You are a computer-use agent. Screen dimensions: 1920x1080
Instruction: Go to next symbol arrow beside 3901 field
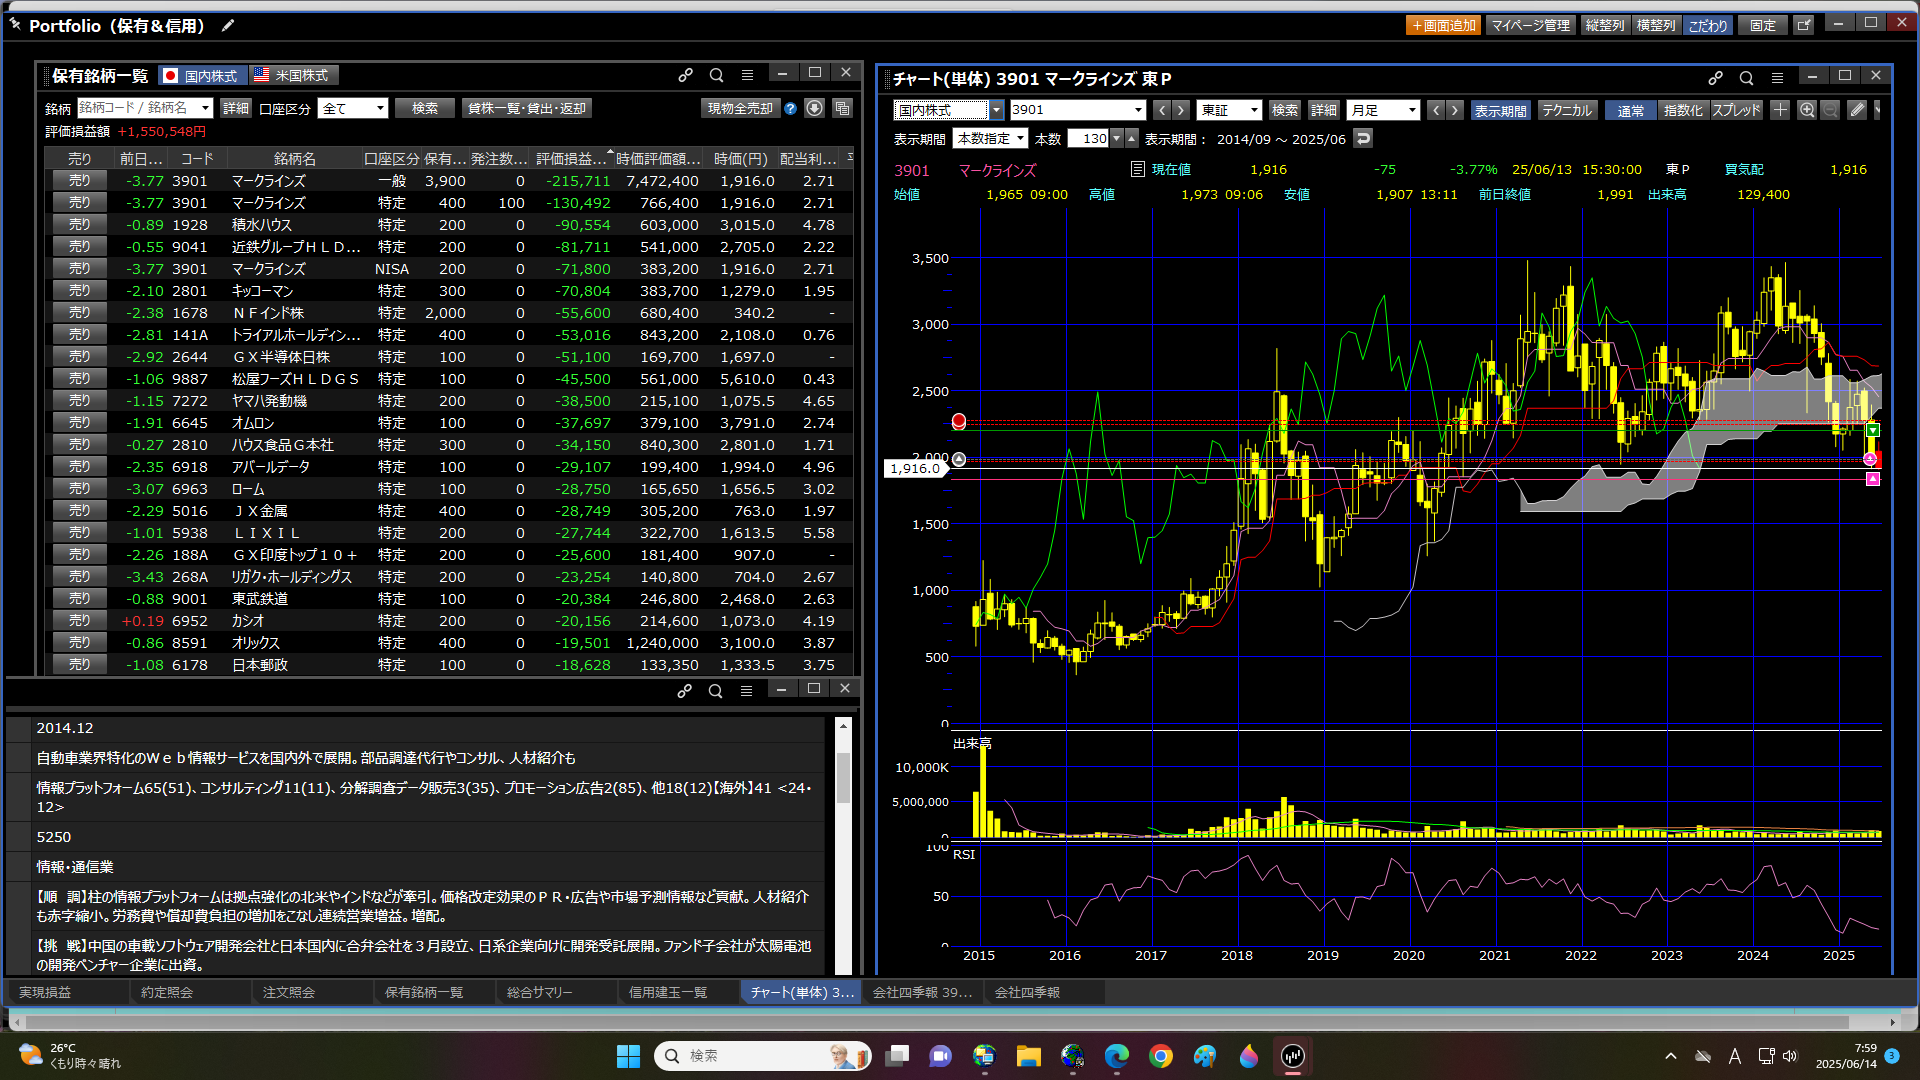pos(1181,110)
